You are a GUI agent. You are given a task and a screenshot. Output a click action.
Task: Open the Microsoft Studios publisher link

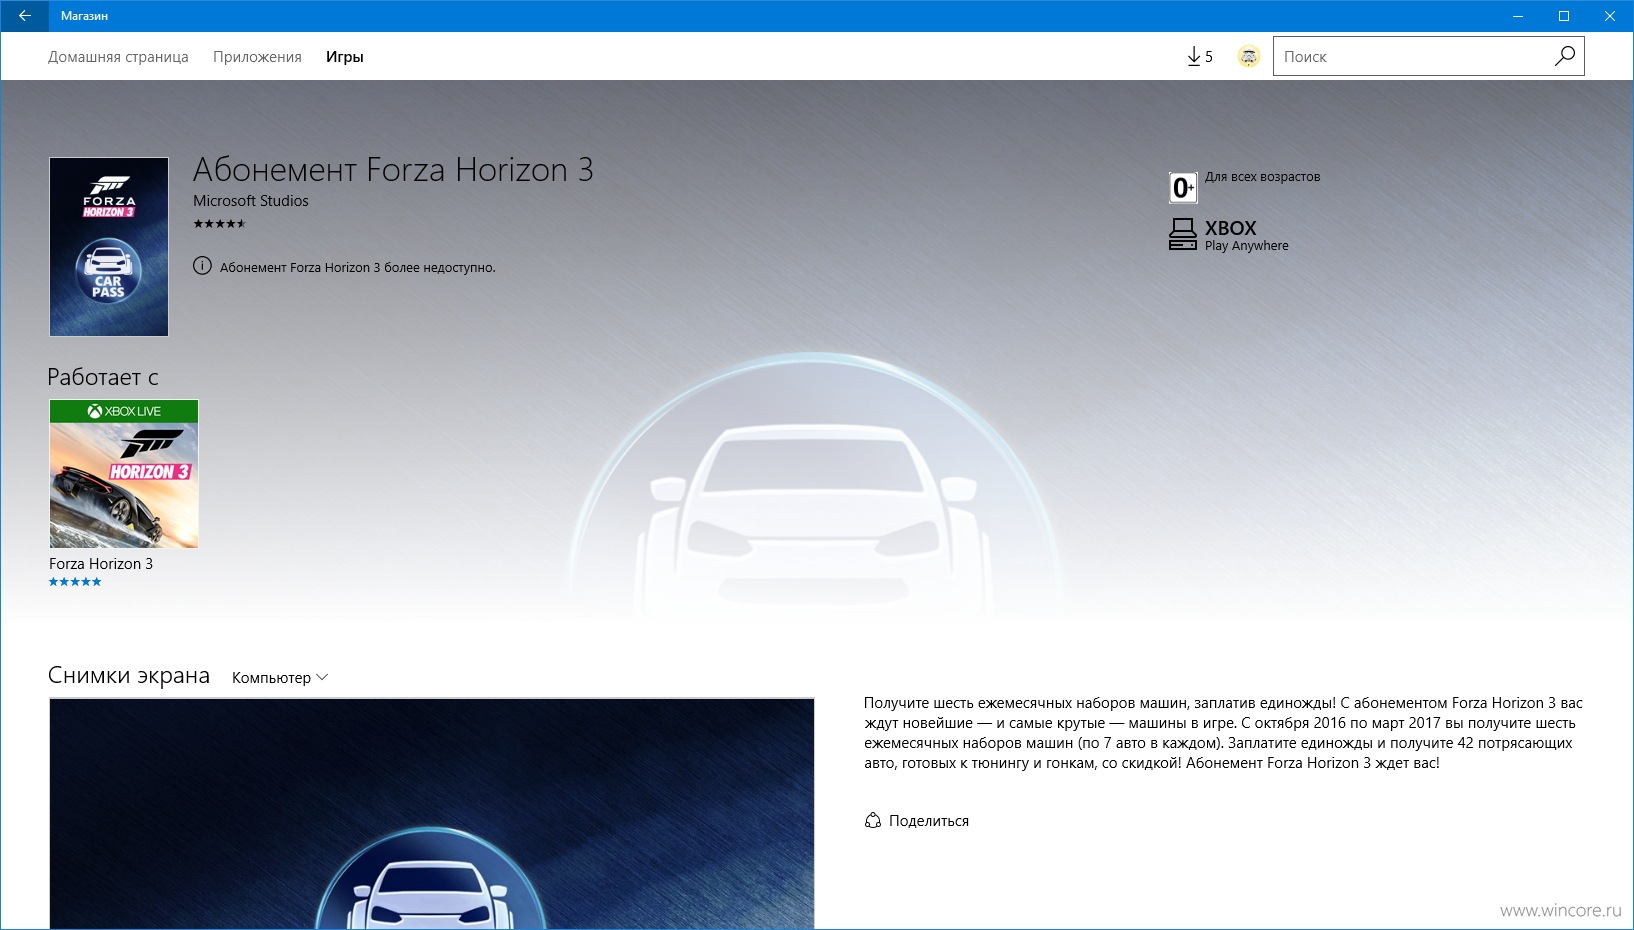(x=251, y=201)
